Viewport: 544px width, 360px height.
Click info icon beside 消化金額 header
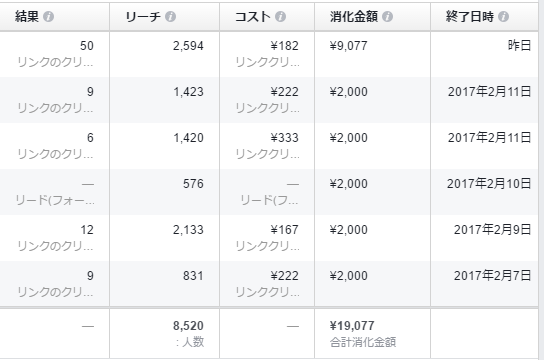[388, 17]
